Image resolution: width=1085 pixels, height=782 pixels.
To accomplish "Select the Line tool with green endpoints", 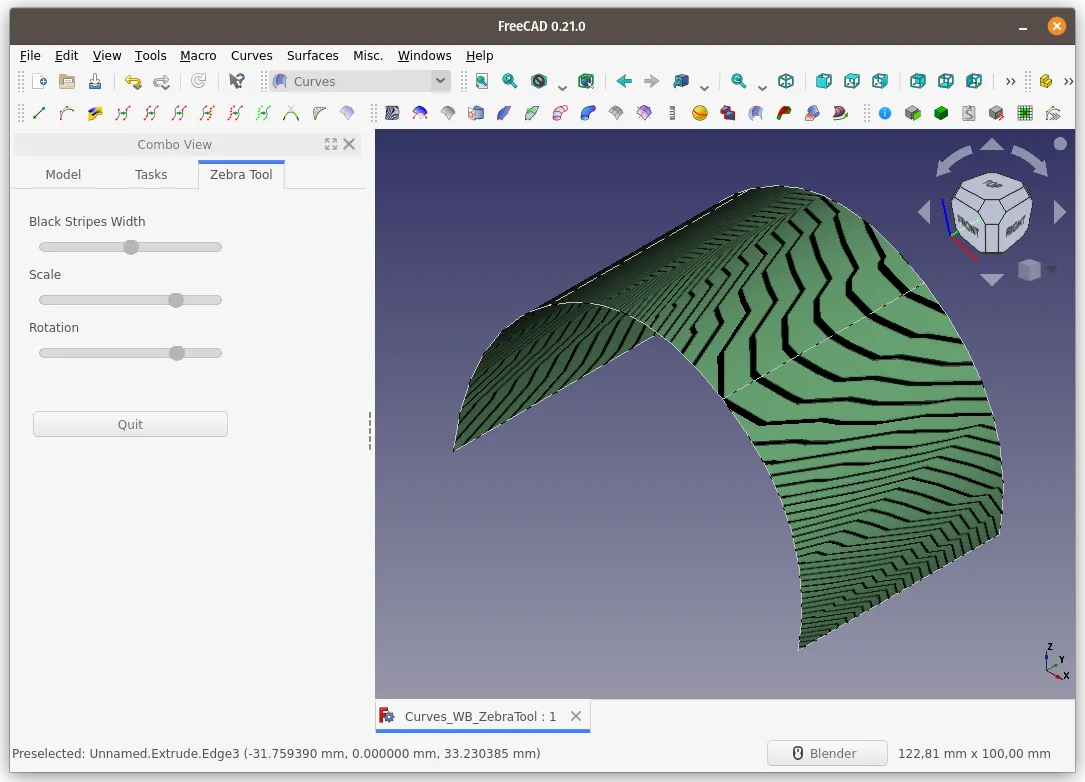I will (39, 113).
